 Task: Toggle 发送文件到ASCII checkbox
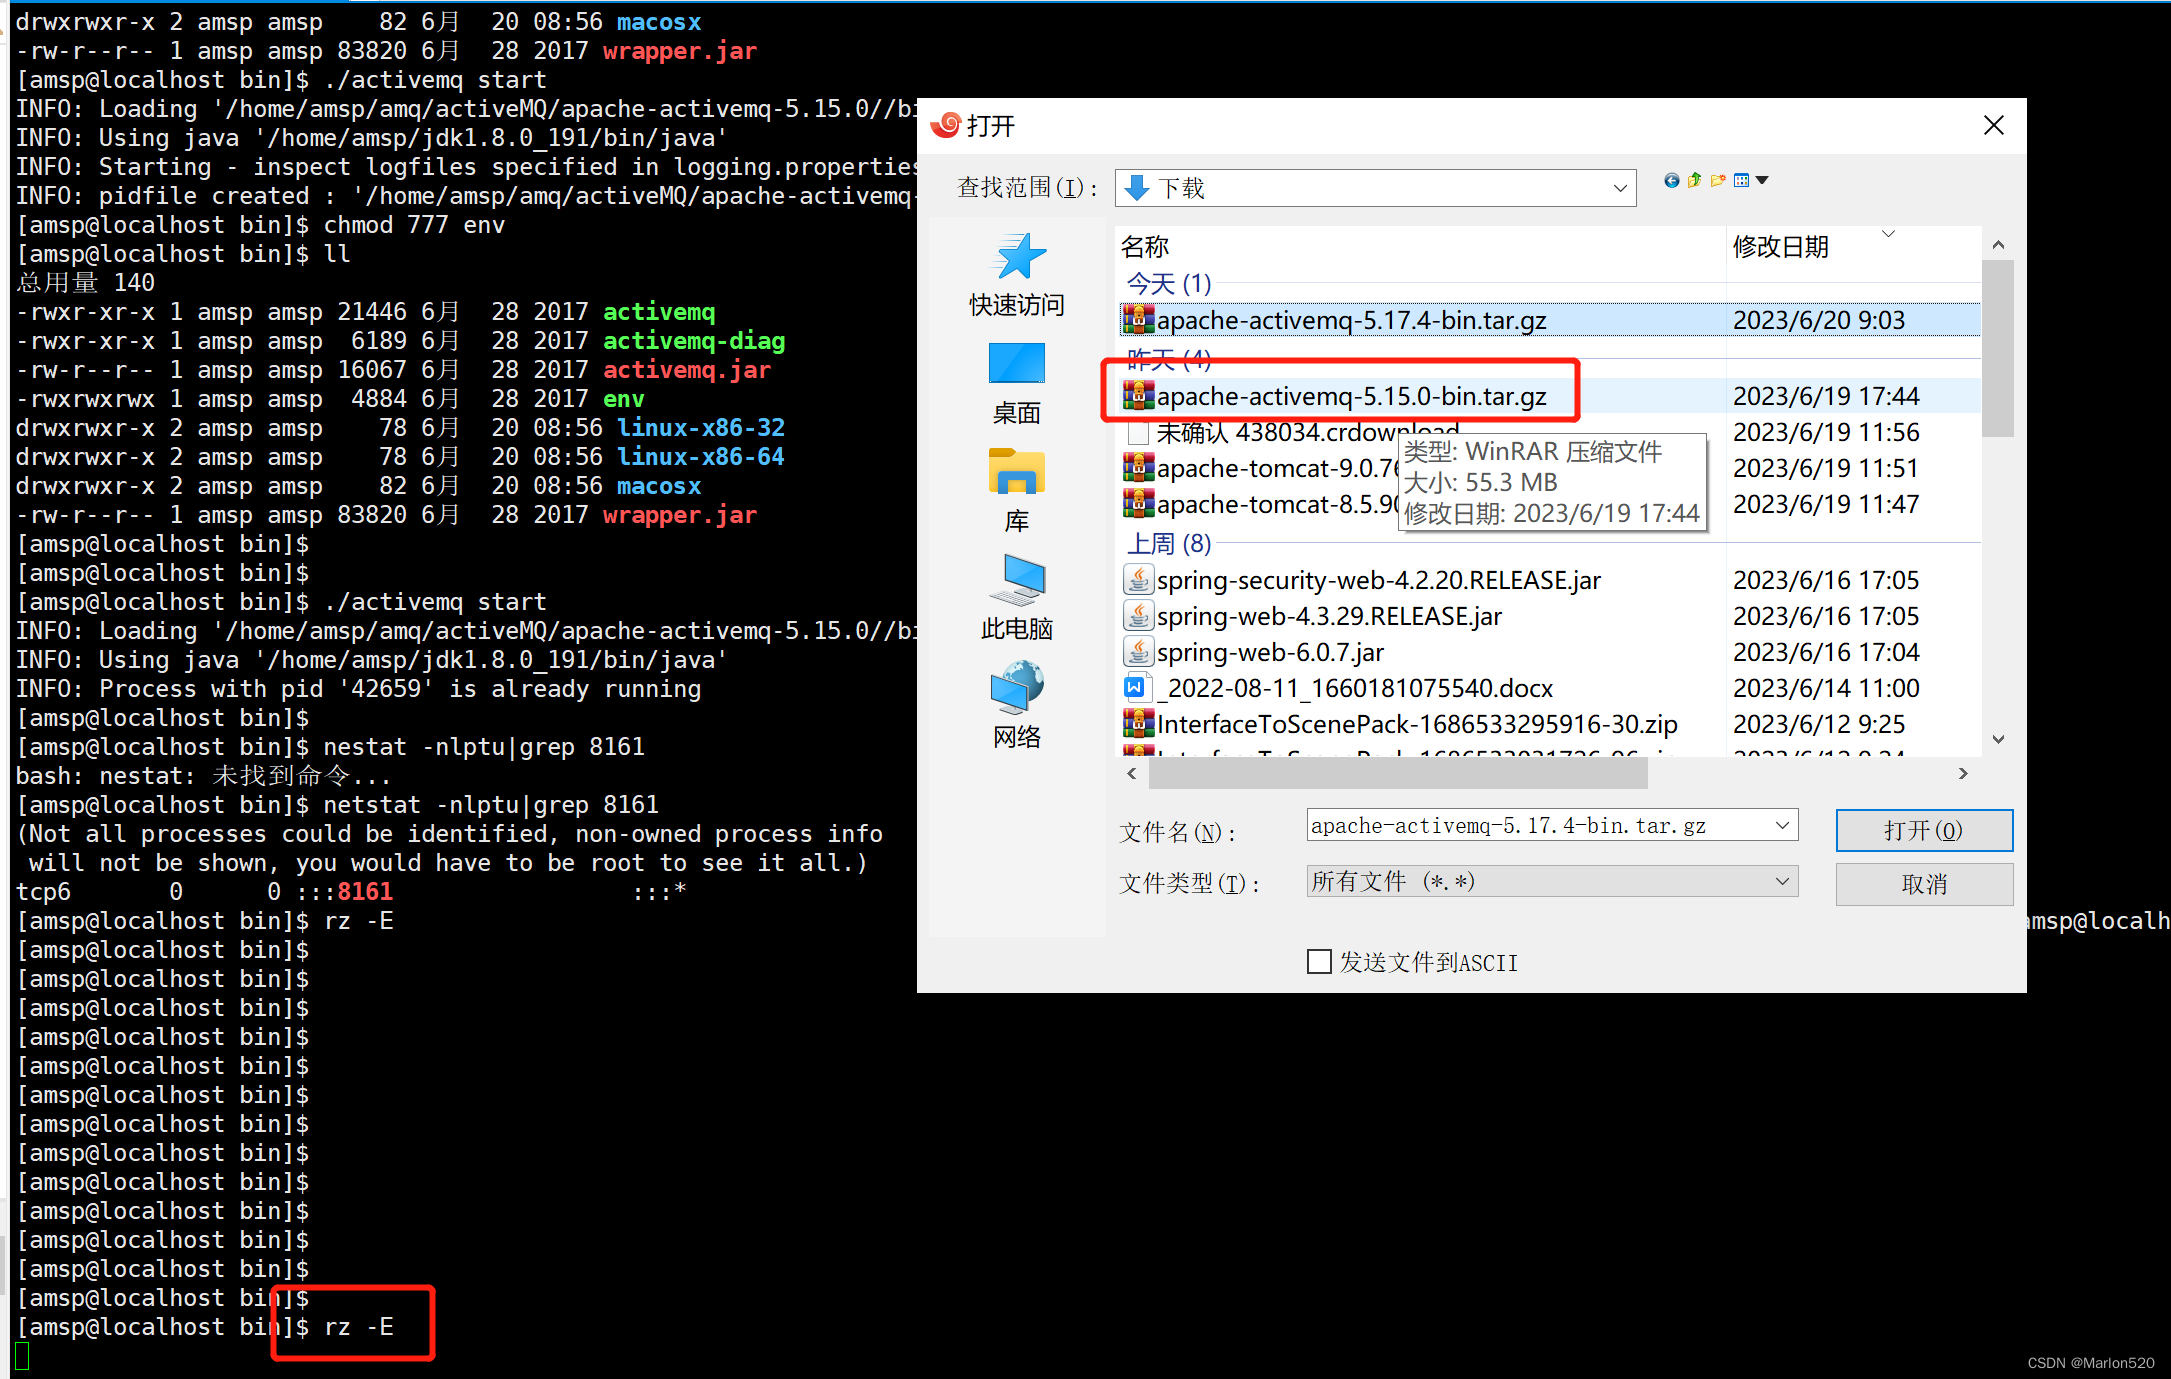pyautogui.click(x=1319, y=962)
